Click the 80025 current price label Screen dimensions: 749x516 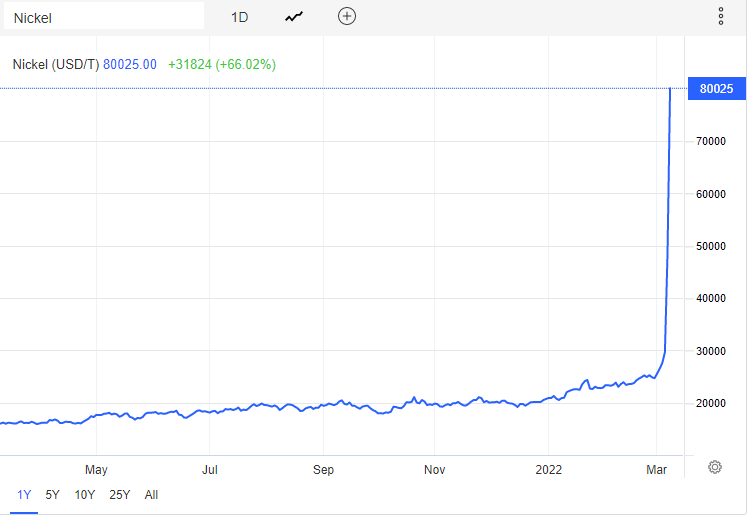pyautogui.click(x=716, y=88)
